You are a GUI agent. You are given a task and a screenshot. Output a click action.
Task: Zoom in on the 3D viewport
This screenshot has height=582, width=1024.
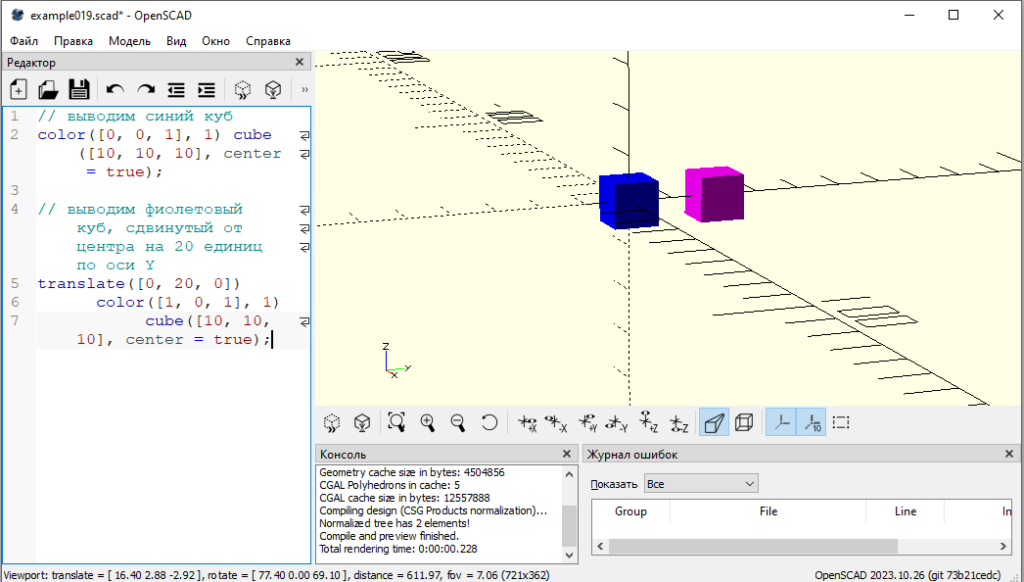pos(427,422)
